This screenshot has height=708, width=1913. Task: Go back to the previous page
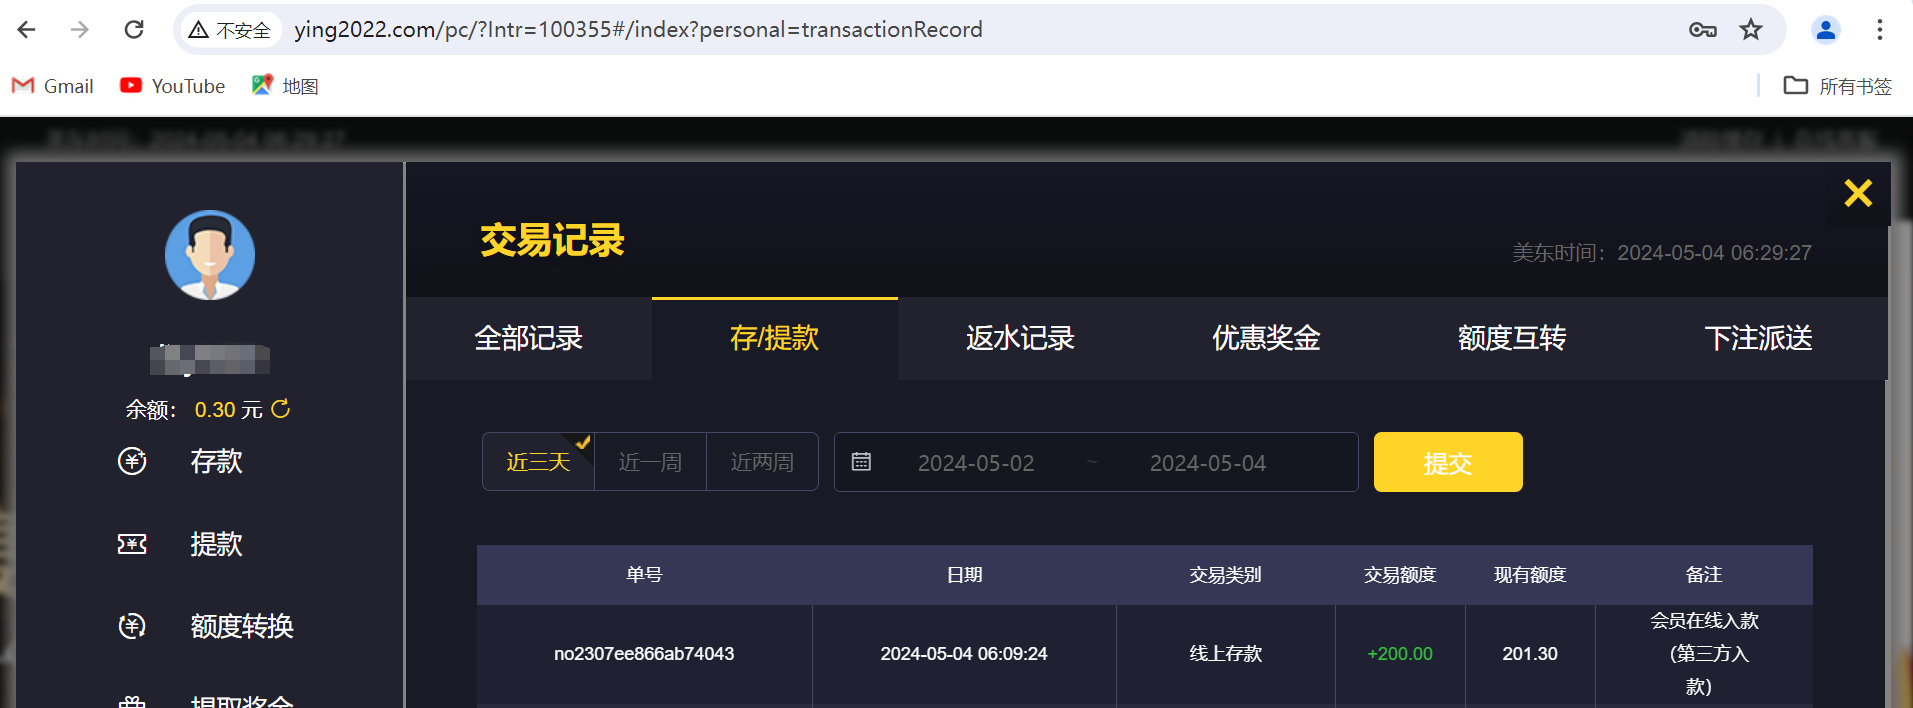tap(27, 30)
